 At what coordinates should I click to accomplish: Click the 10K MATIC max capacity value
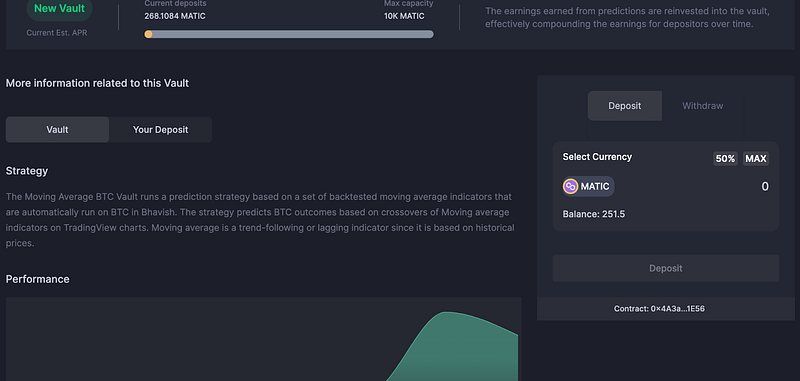coord(404,16)
